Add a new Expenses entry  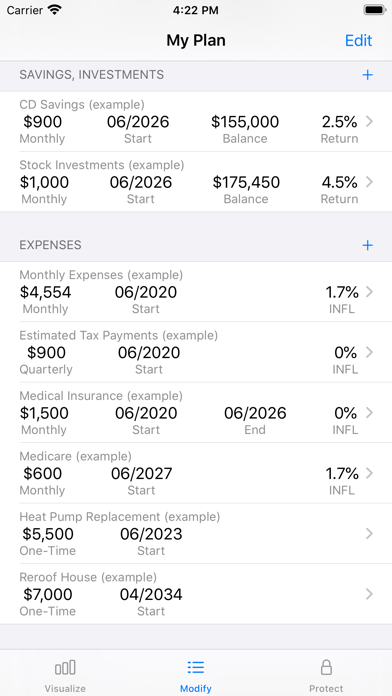[368, 245]
